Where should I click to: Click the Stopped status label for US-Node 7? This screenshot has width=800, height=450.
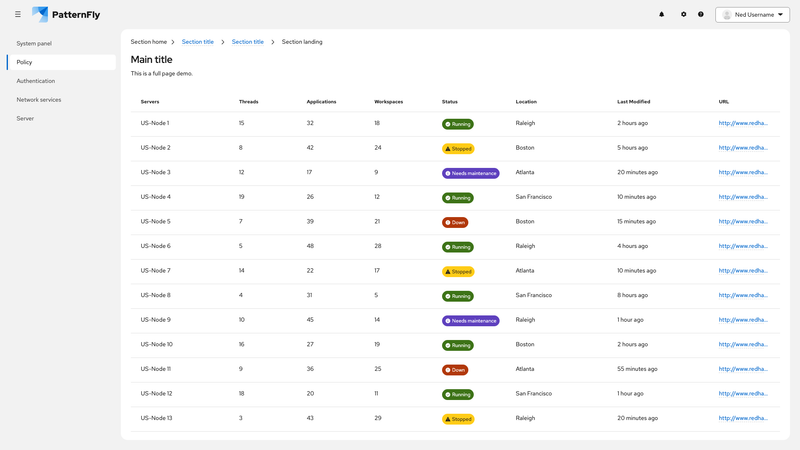pos(458,271)
